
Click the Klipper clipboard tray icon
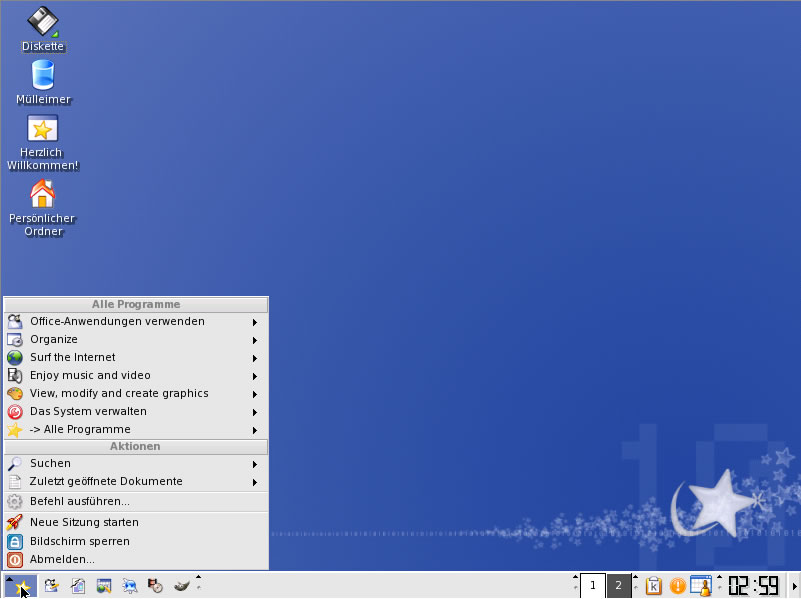coord(654,586)
